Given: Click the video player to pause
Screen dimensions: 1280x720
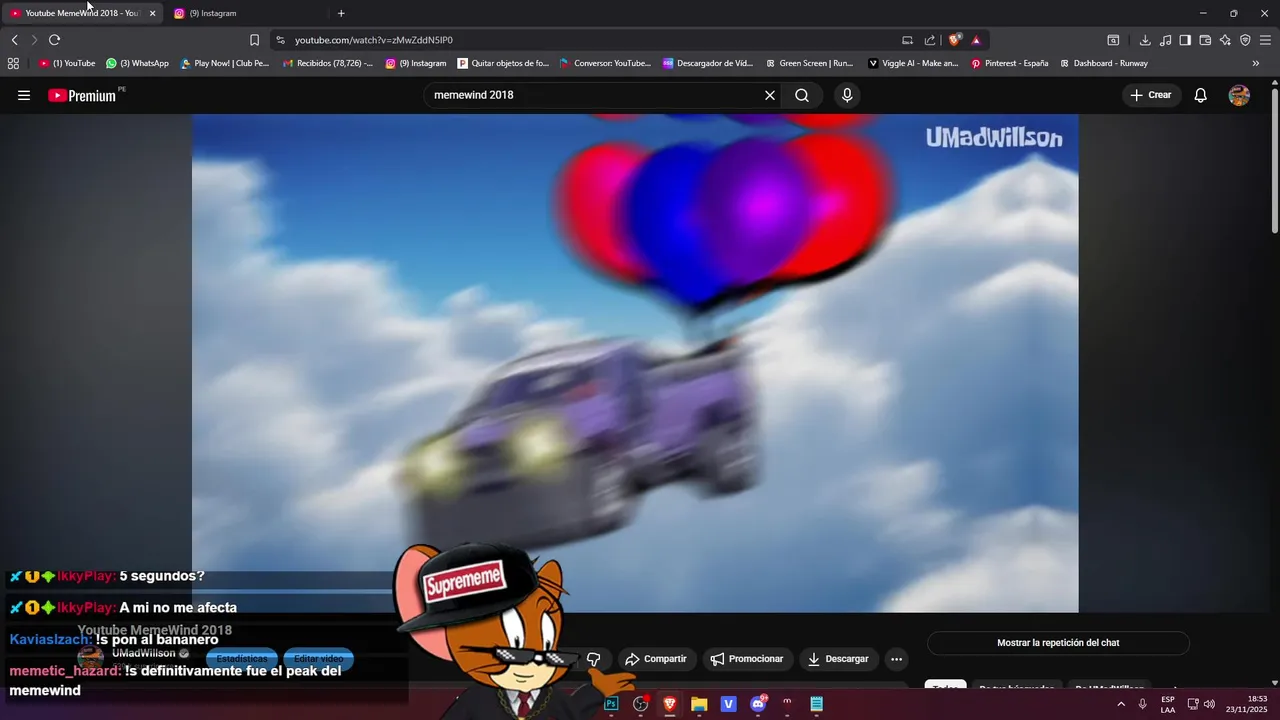Looking at the screenshot, I should click(635, 362).
